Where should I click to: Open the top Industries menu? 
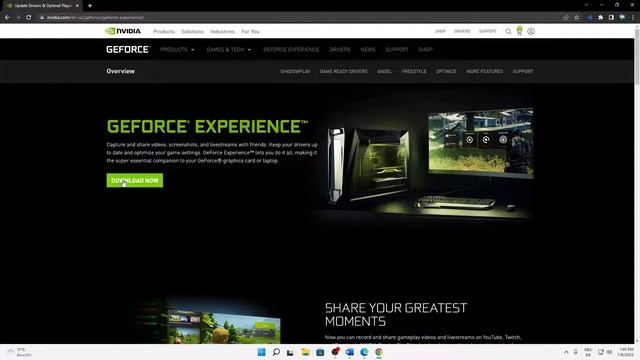click(x=222, y=31)
